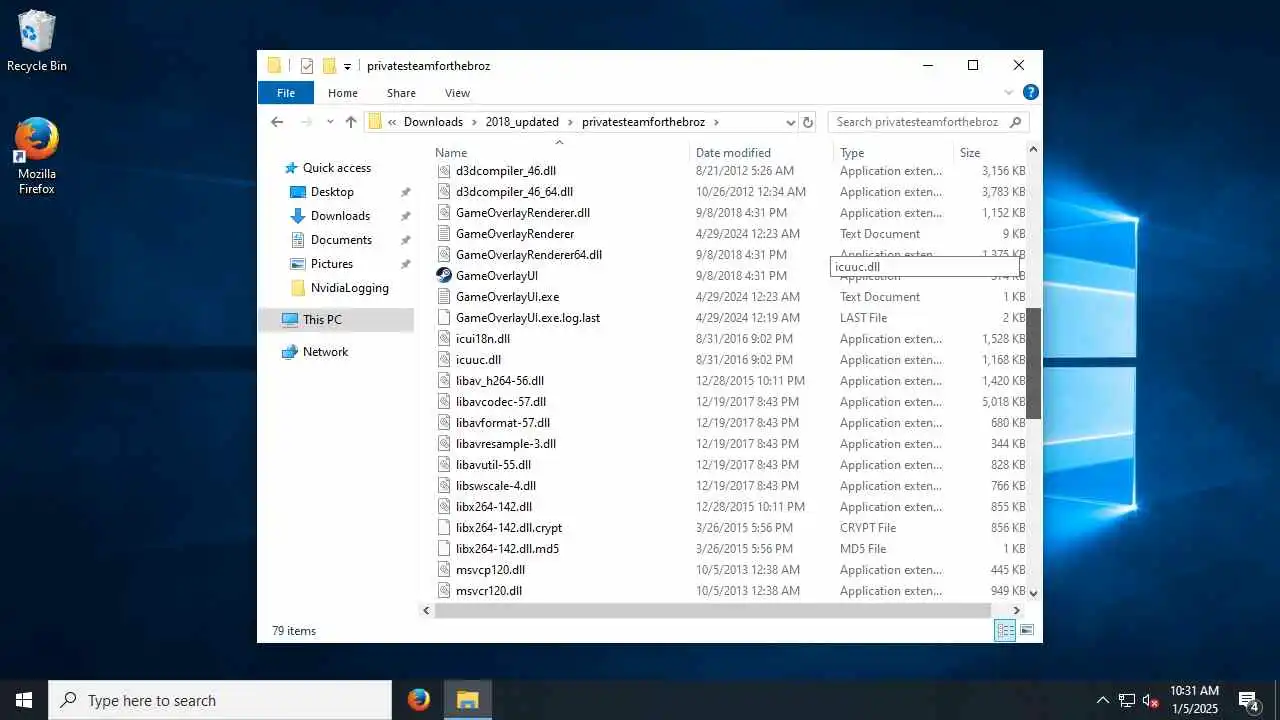Expand the chevron after privatesteamforthebroz breadcrumb
This screenshot has width=1280, height=720.
(x=716, y=122)
